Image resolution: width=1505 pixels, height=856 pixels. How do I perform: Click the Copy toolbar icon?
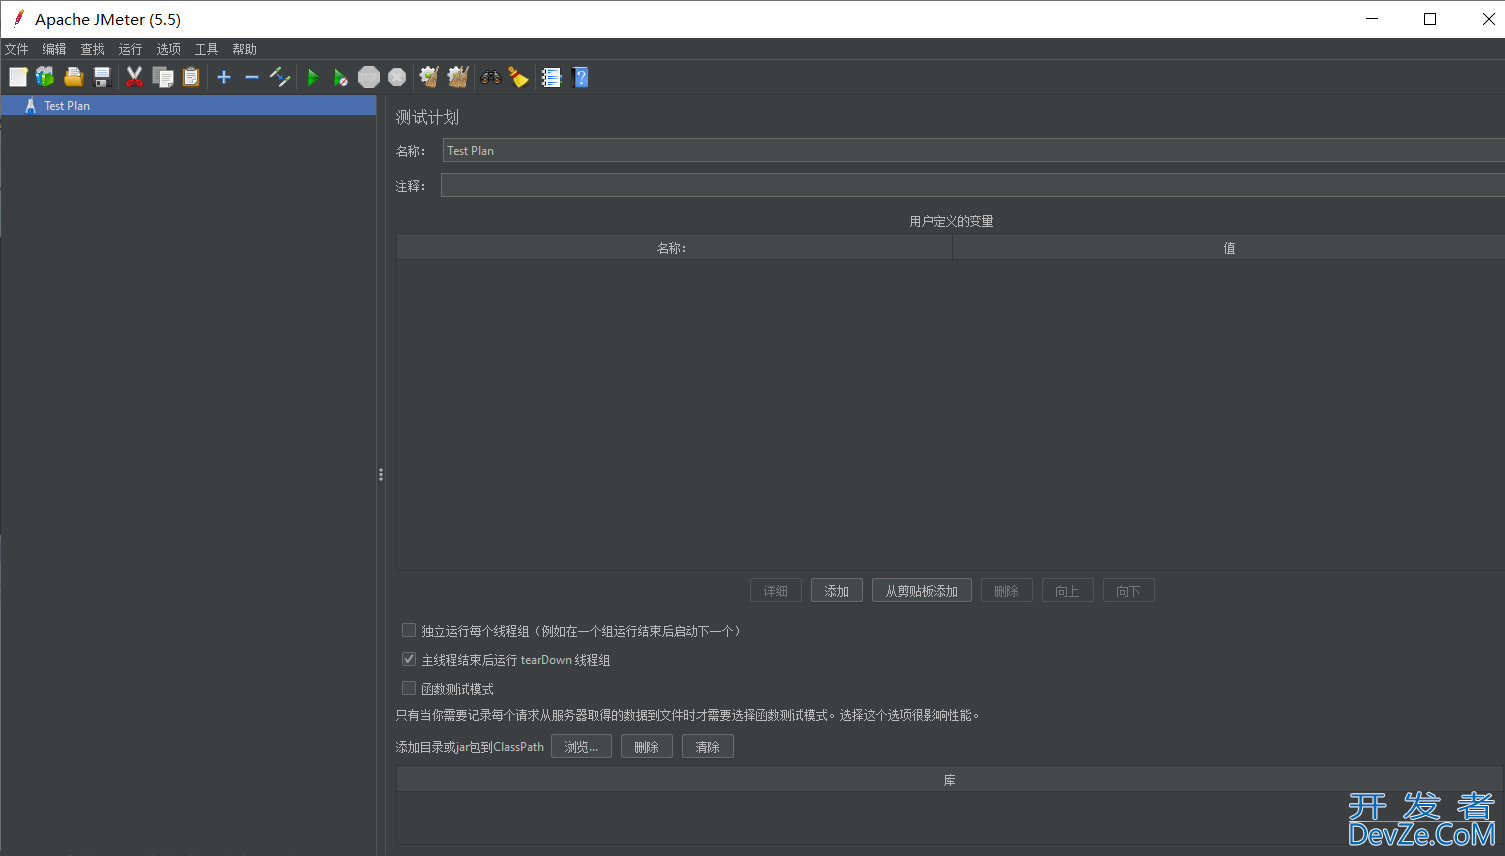point(163,77)
